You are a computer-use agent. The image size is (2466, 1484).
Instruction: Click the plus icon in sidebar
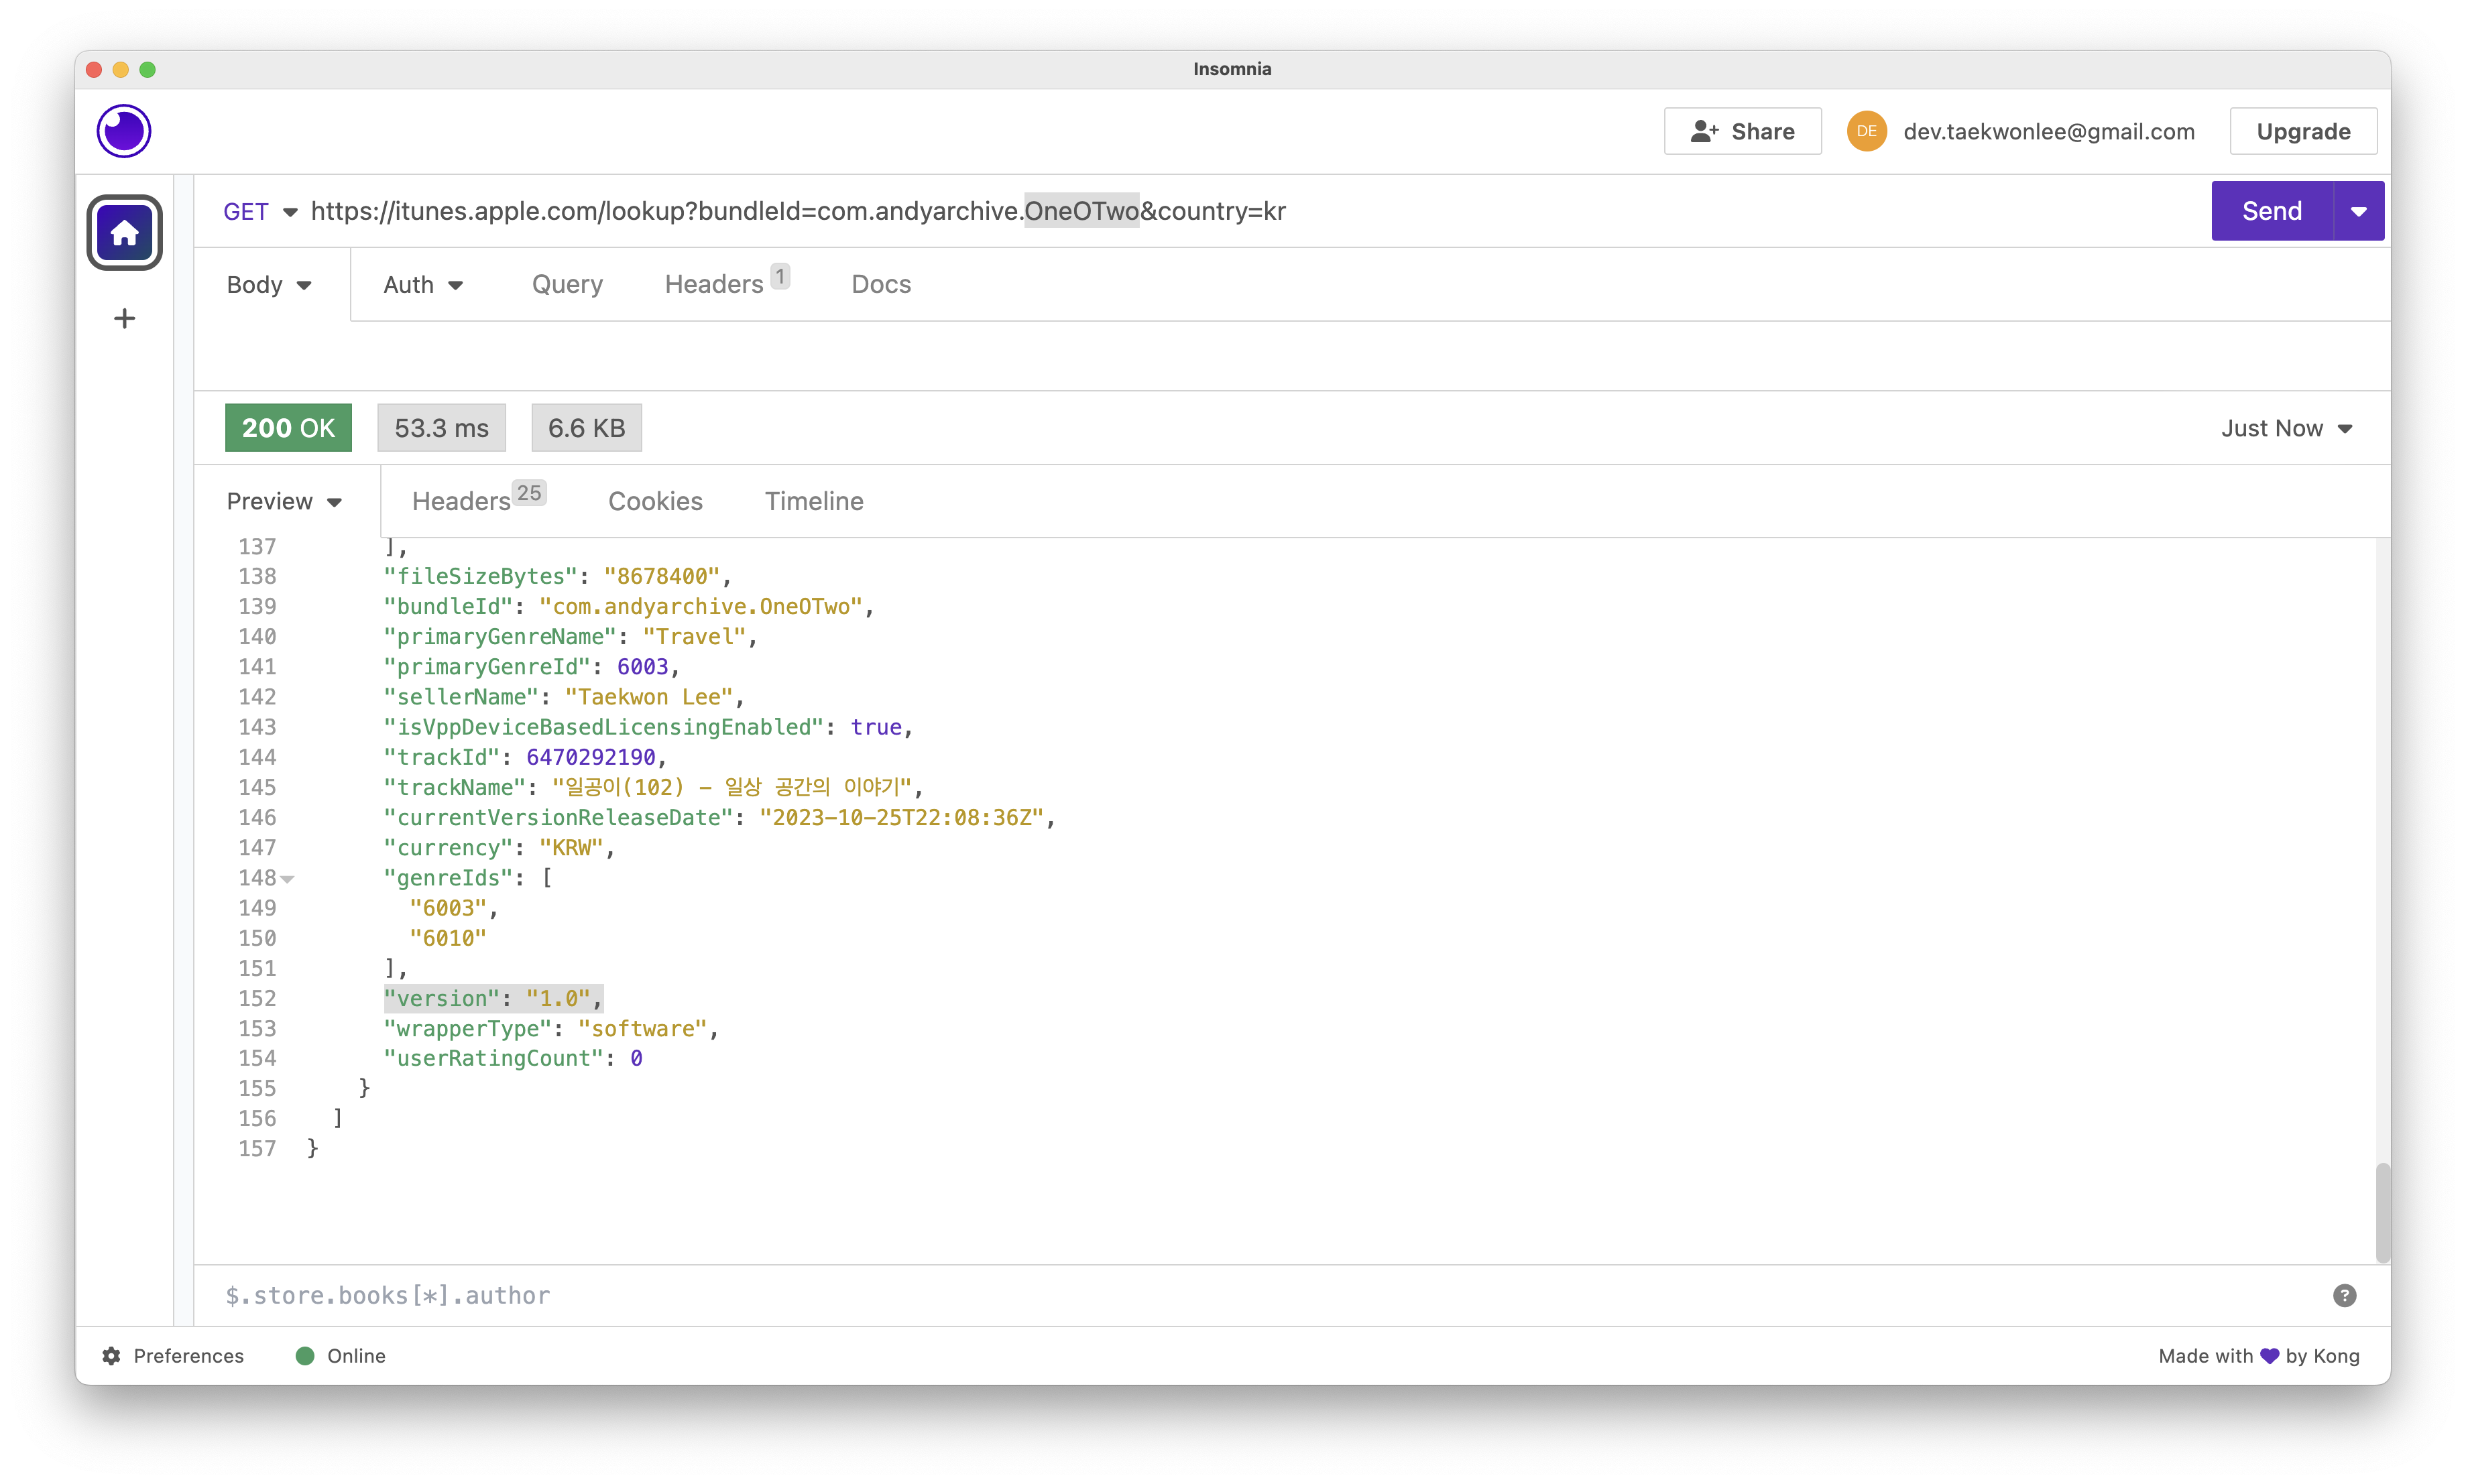point(124,319)
